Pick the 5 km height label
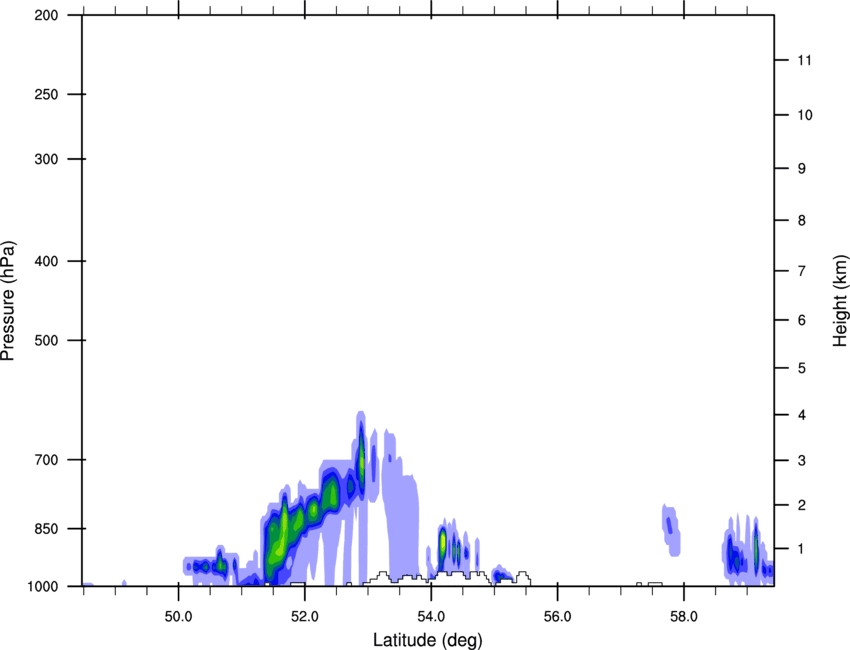The width and height of the screenshot is (850, 650). (x=802, y=369)
